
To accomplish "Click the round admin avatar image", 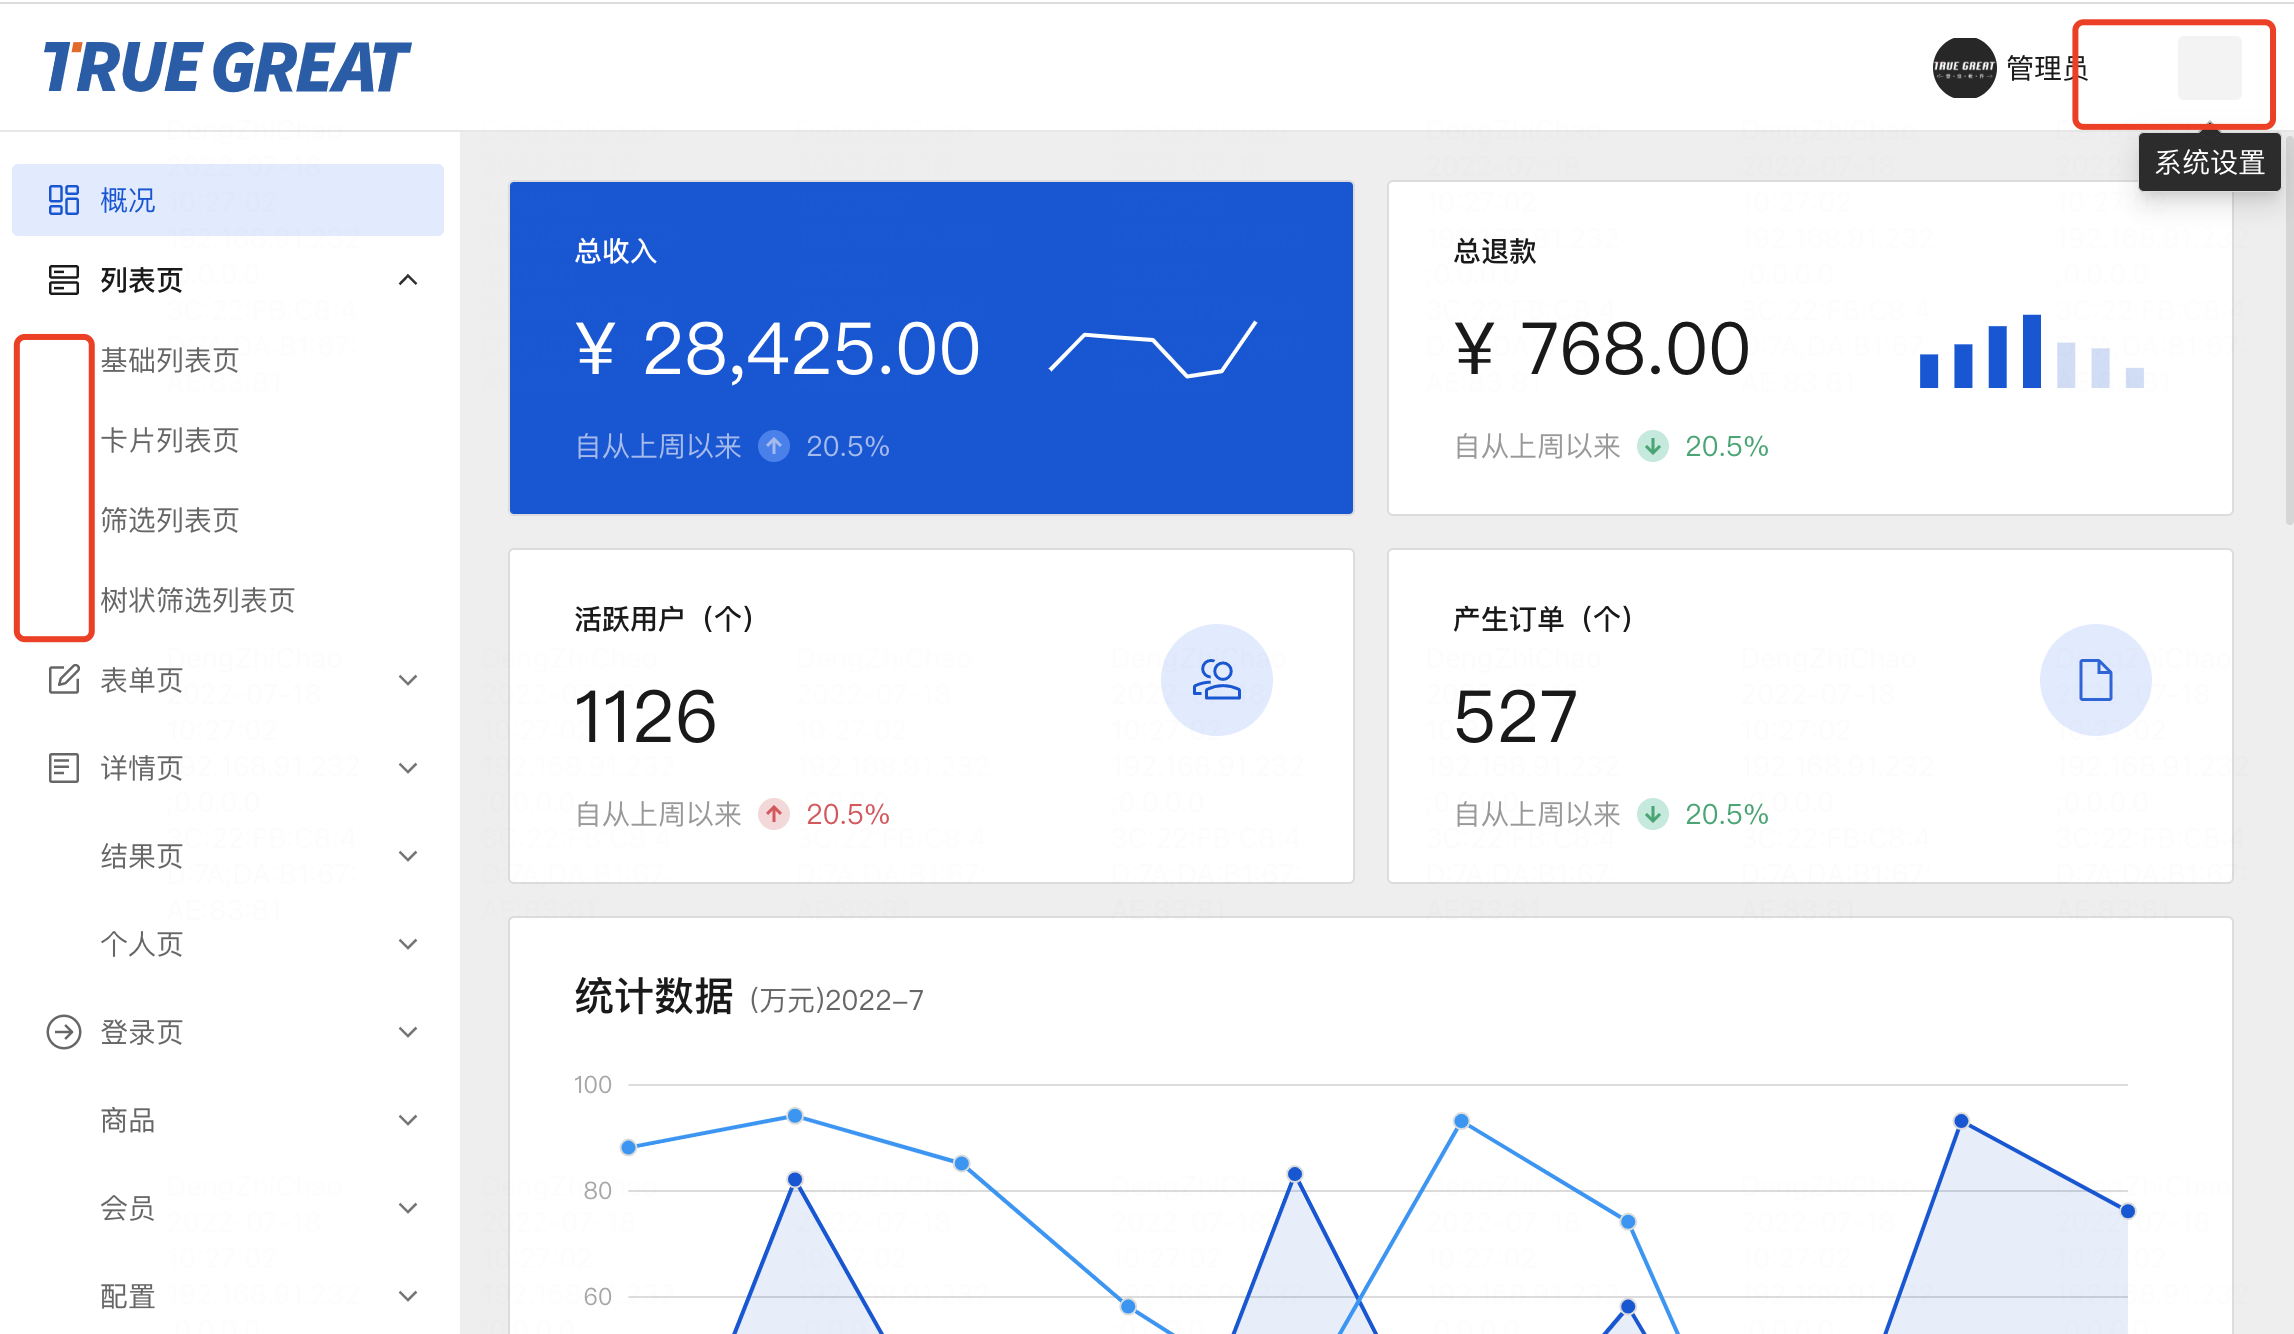I will 1964,68.
